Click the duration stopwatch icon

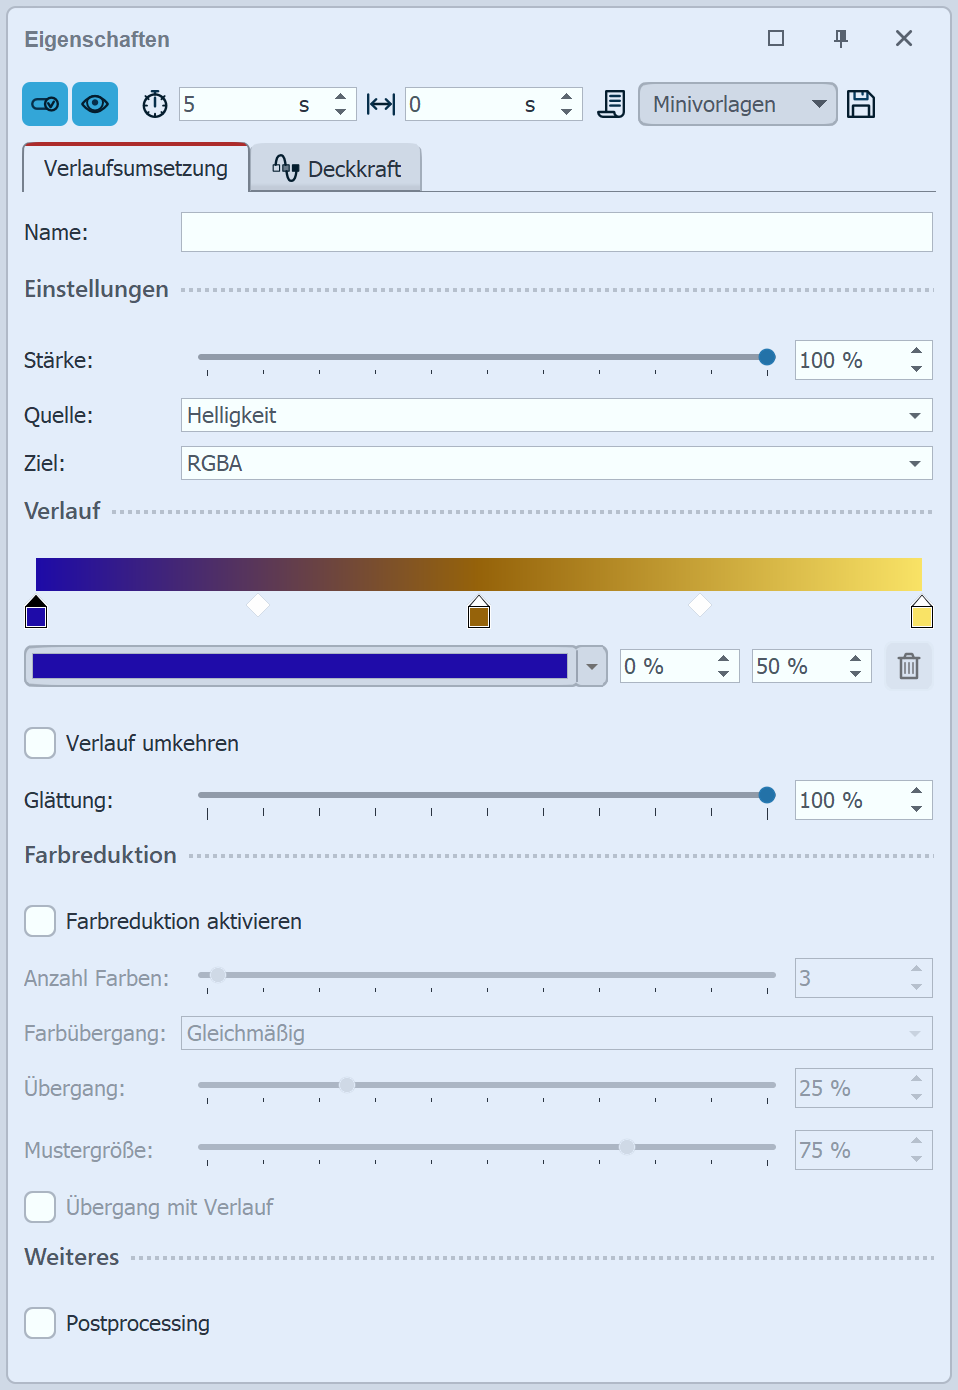[155, 104]
